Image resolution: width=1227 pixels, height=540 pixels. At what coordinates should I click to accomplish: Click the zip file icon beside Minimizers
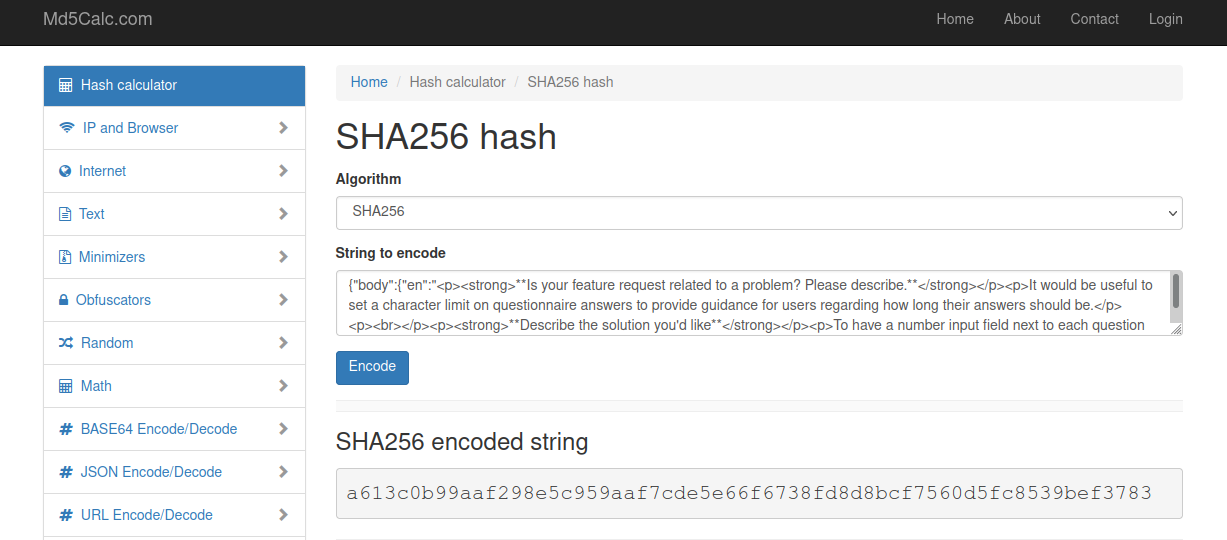pos(65,257)
